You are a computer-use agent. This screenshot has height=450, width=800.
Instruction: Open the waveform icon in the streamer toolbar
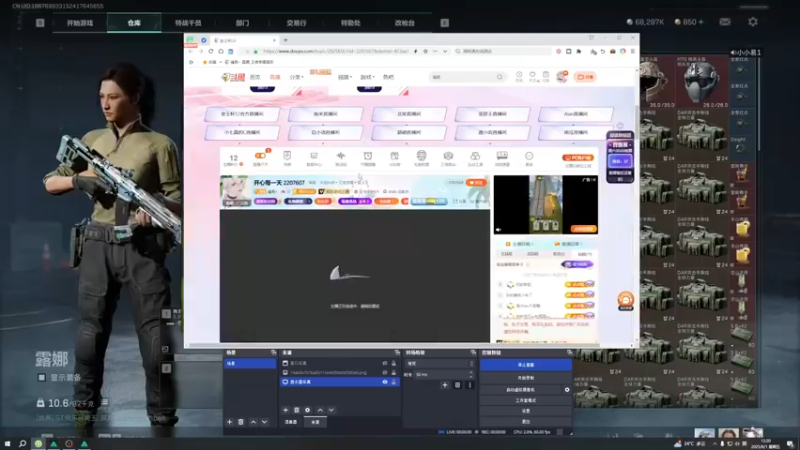[x=341, y=158]
